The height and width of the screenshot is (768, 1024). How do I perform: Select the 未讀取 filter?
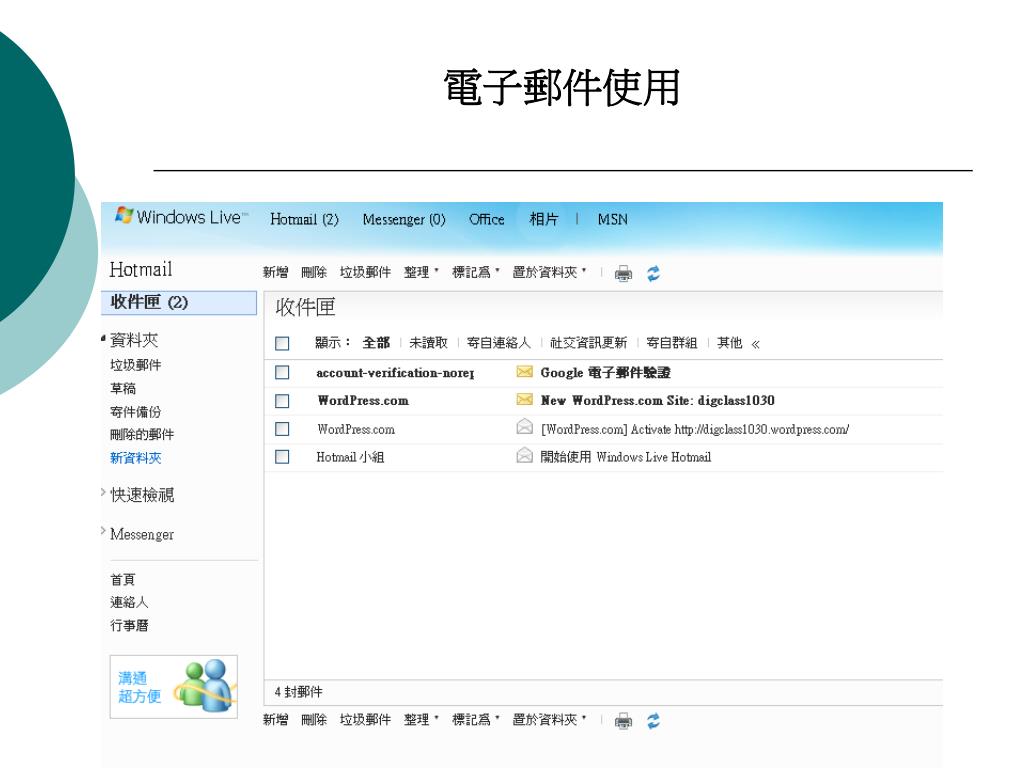tap(428, 343)
